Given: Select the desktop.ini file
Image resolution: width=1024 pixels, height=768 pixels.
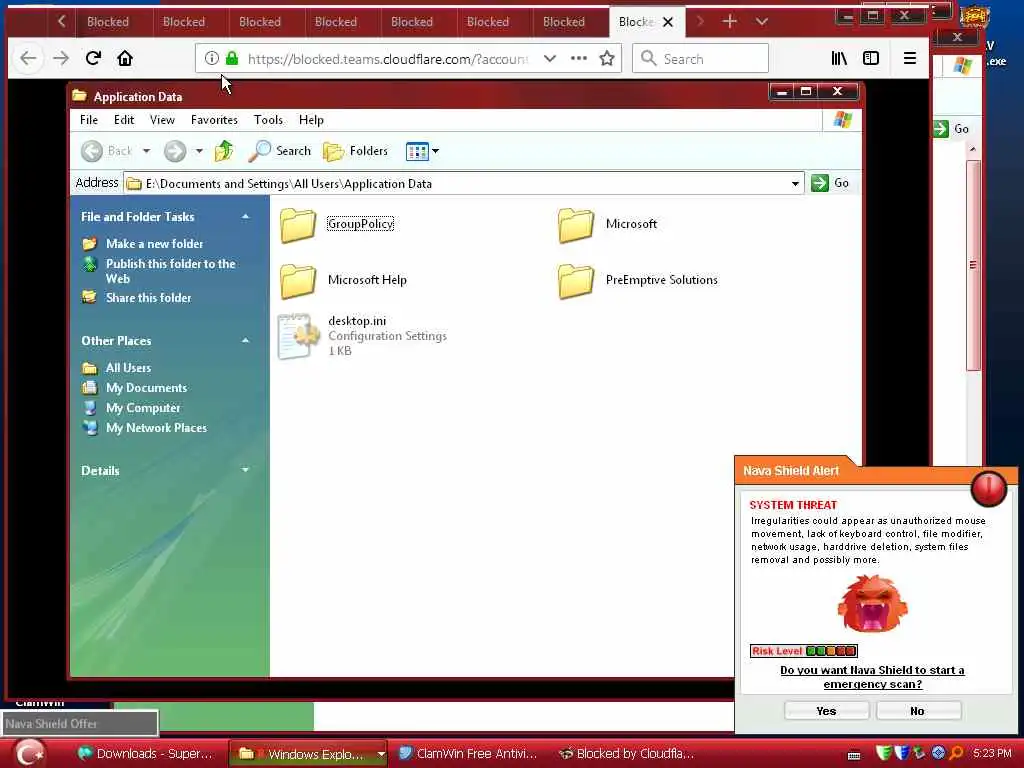Looking at the screenshot, I should click(x=362, y=336).
